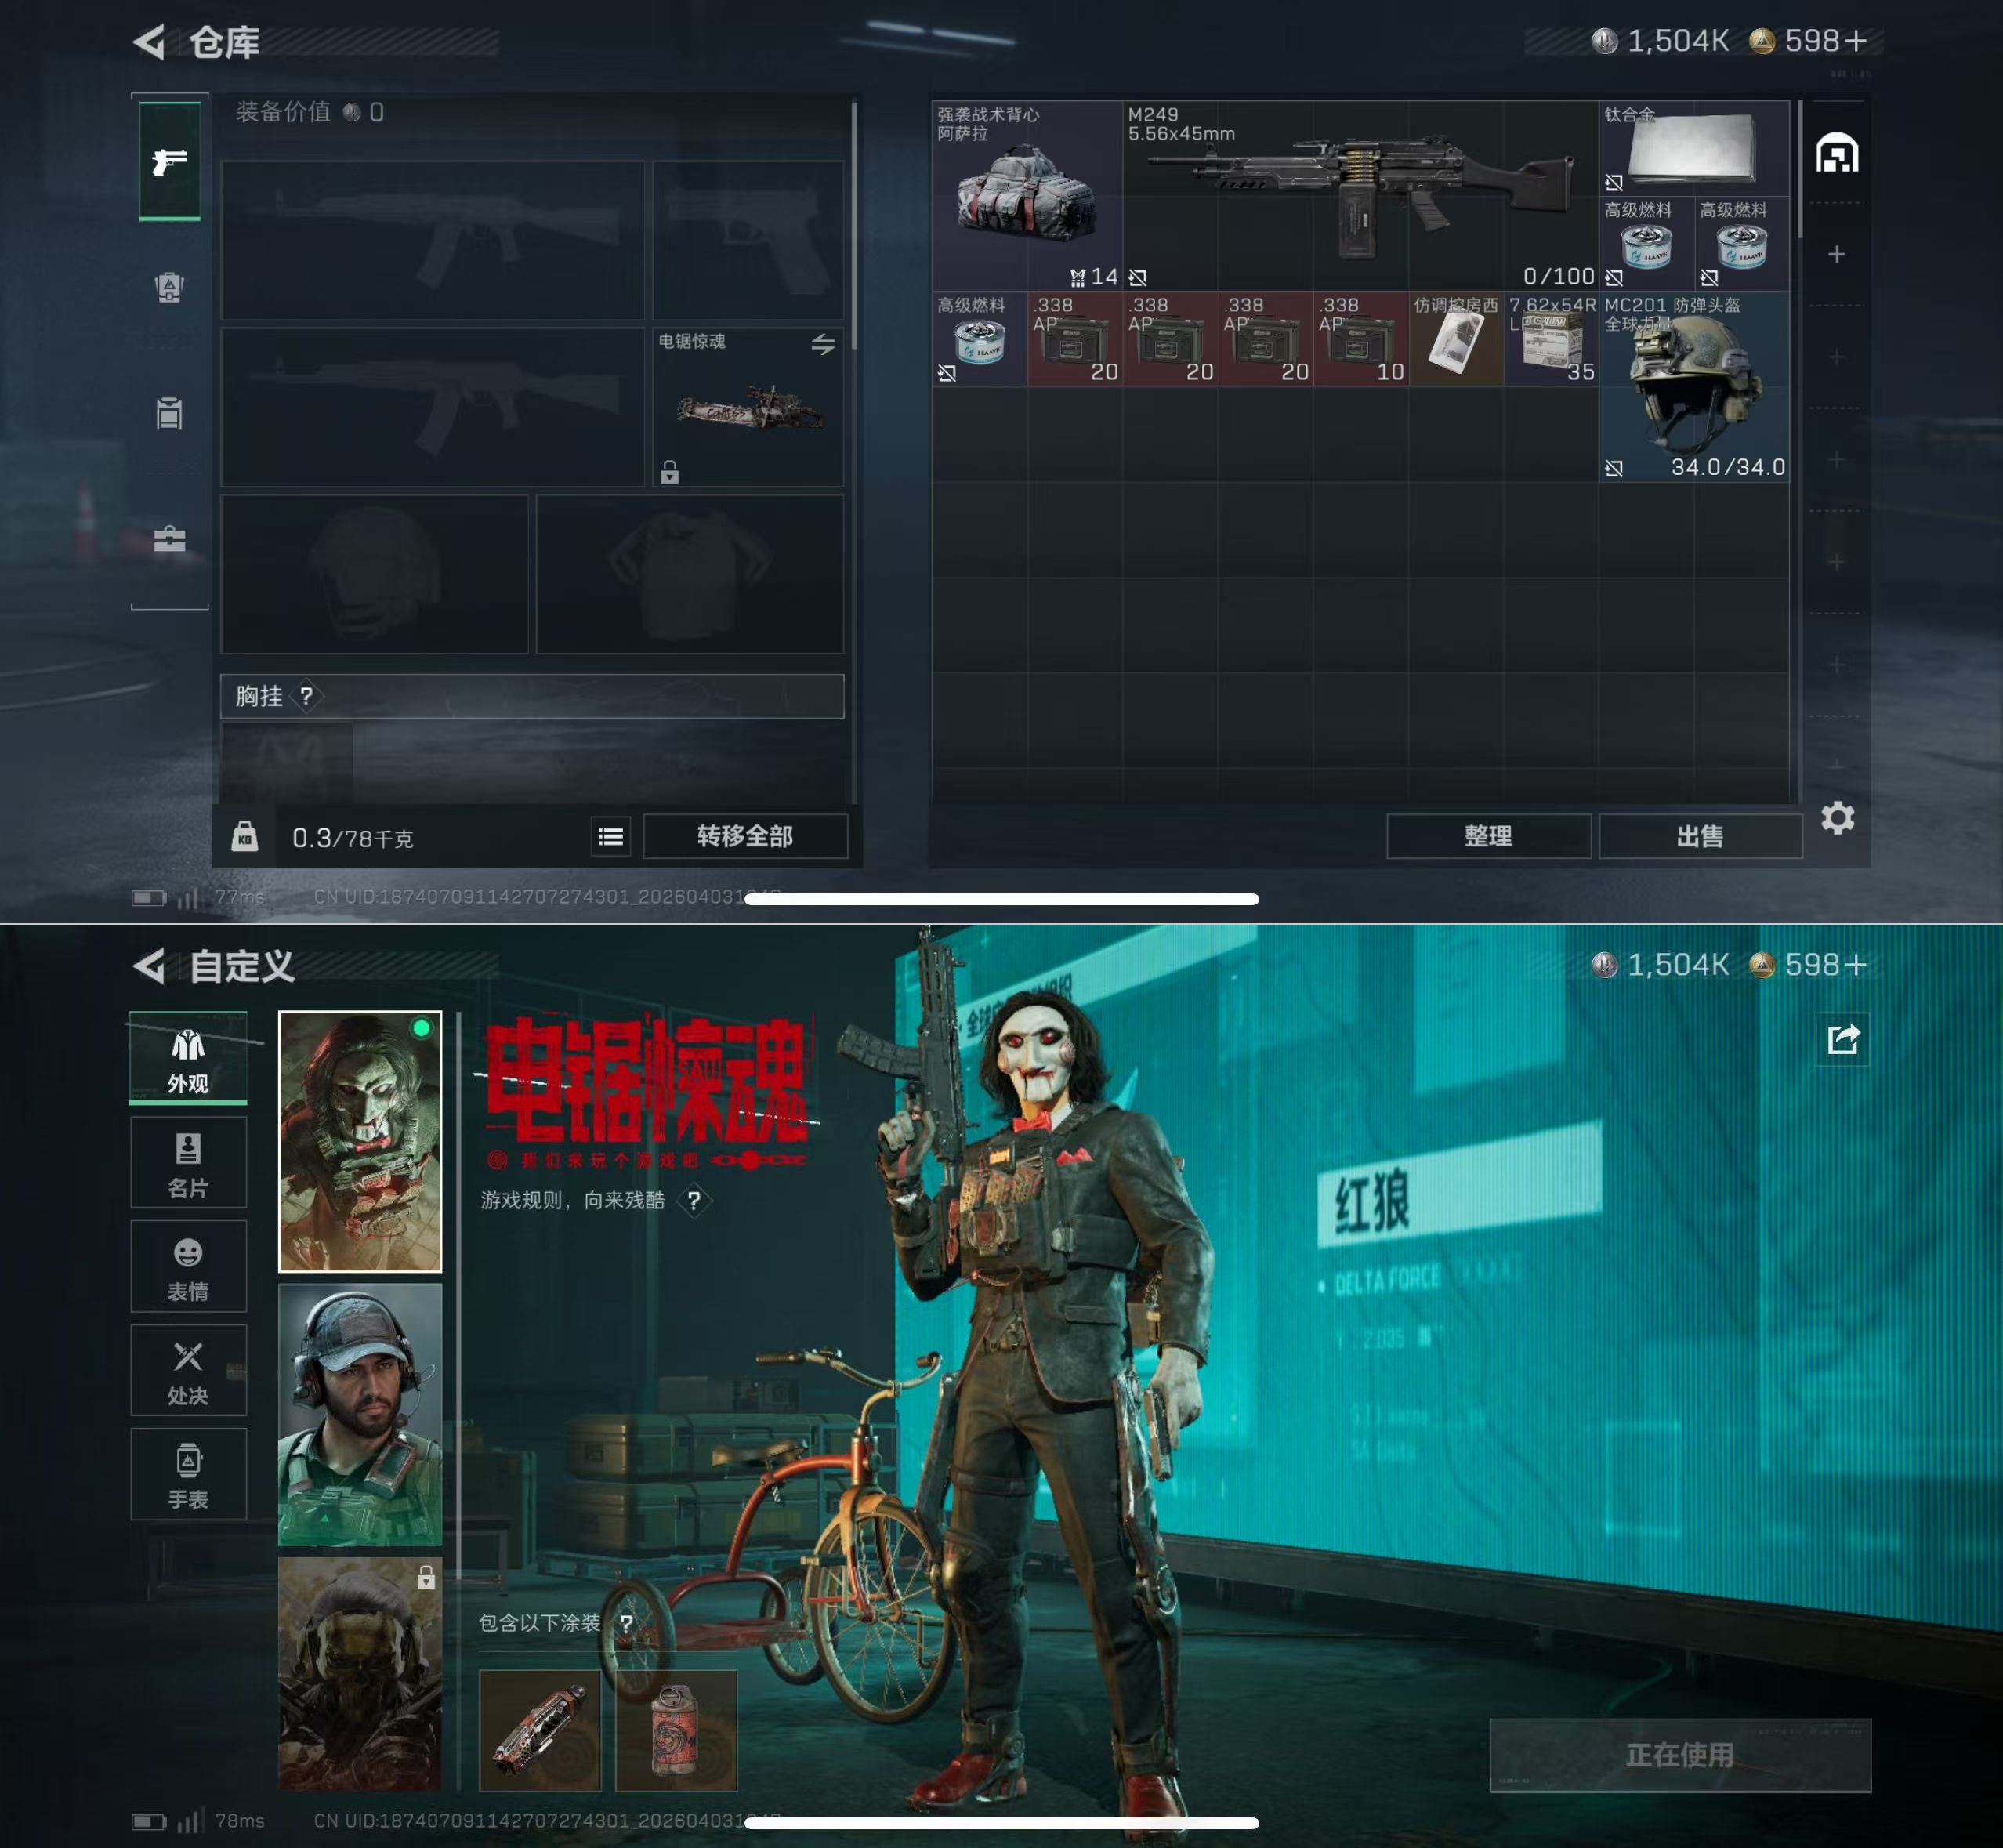Click the question mark beside 胸挂
2003x1848 pixels.
[x=307, y=696]
